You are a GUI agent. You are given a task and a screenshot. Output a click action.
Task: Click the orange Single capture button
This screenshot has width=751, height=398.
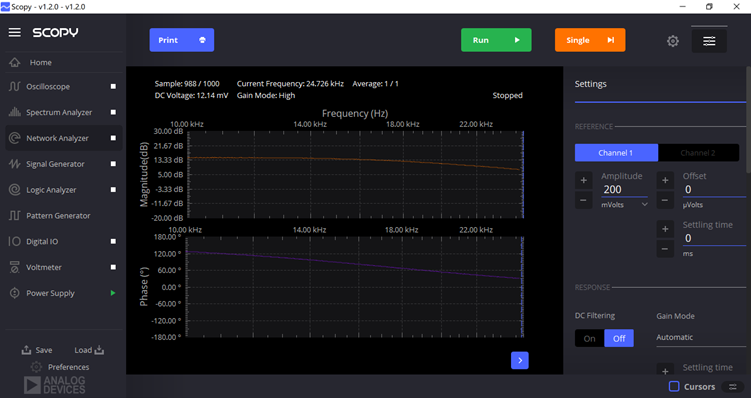(590, 40)
